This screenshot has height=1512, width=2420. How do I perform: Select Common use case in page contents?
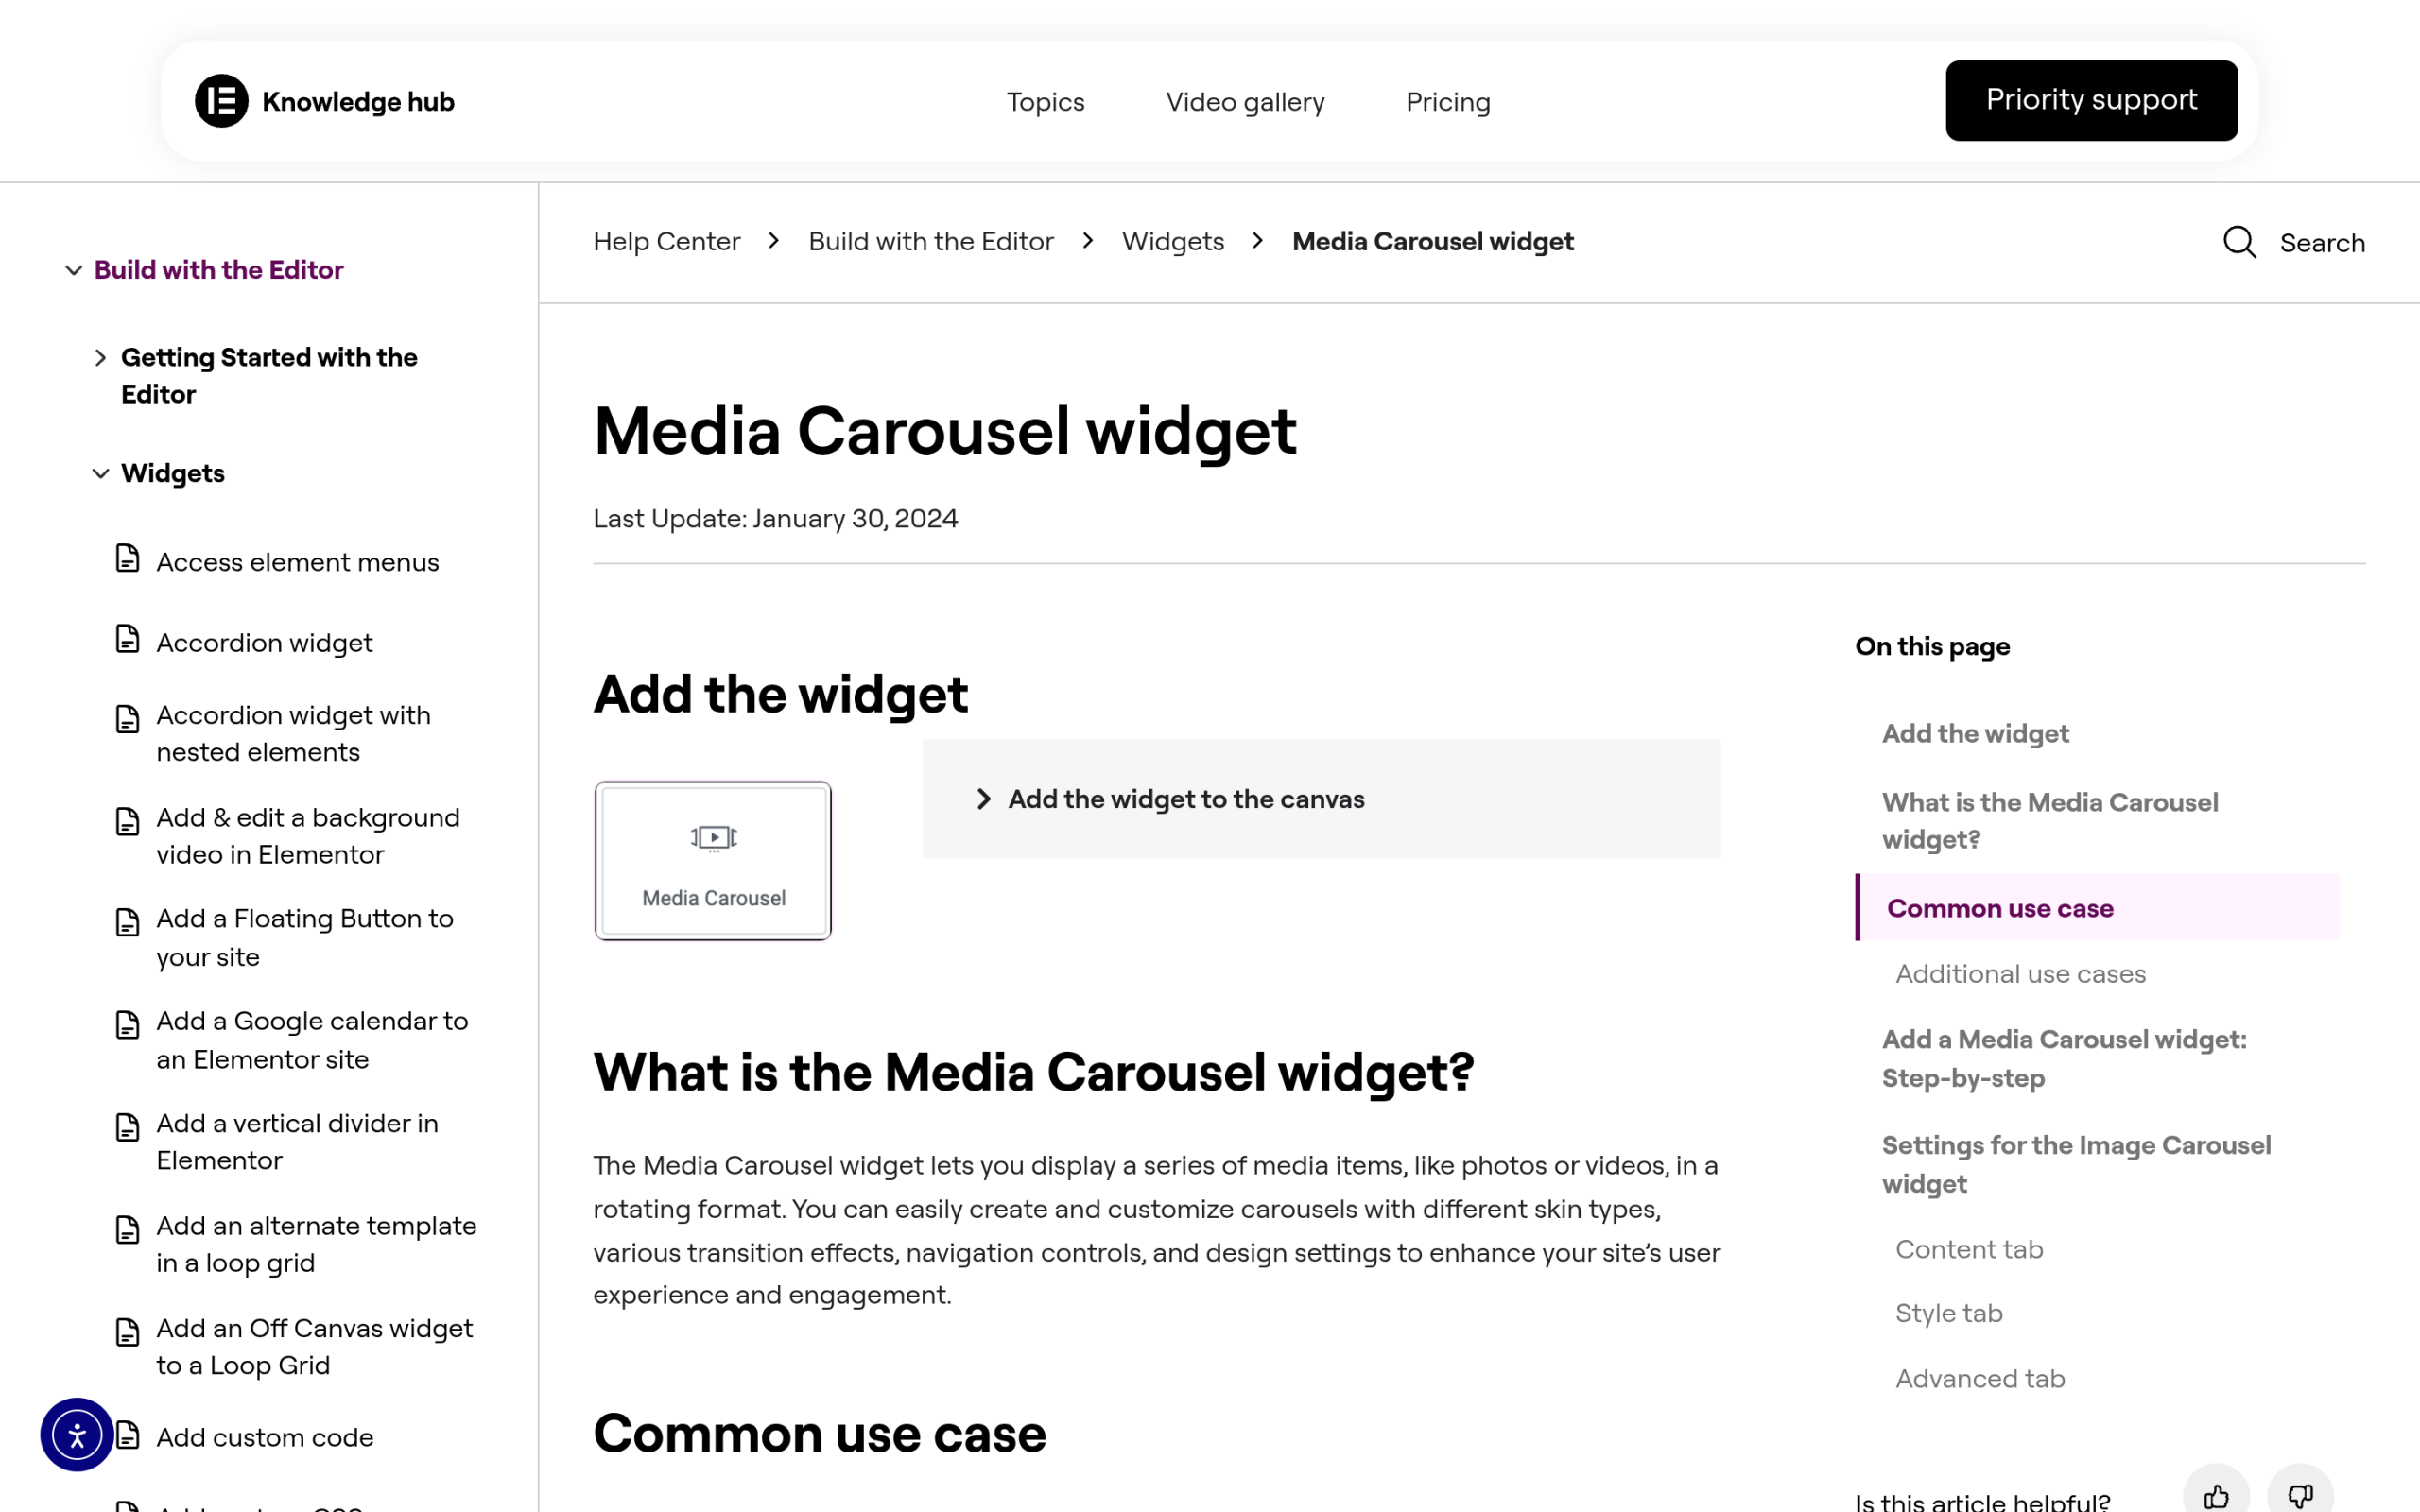pyautogui.click(x=2097, y=908)
